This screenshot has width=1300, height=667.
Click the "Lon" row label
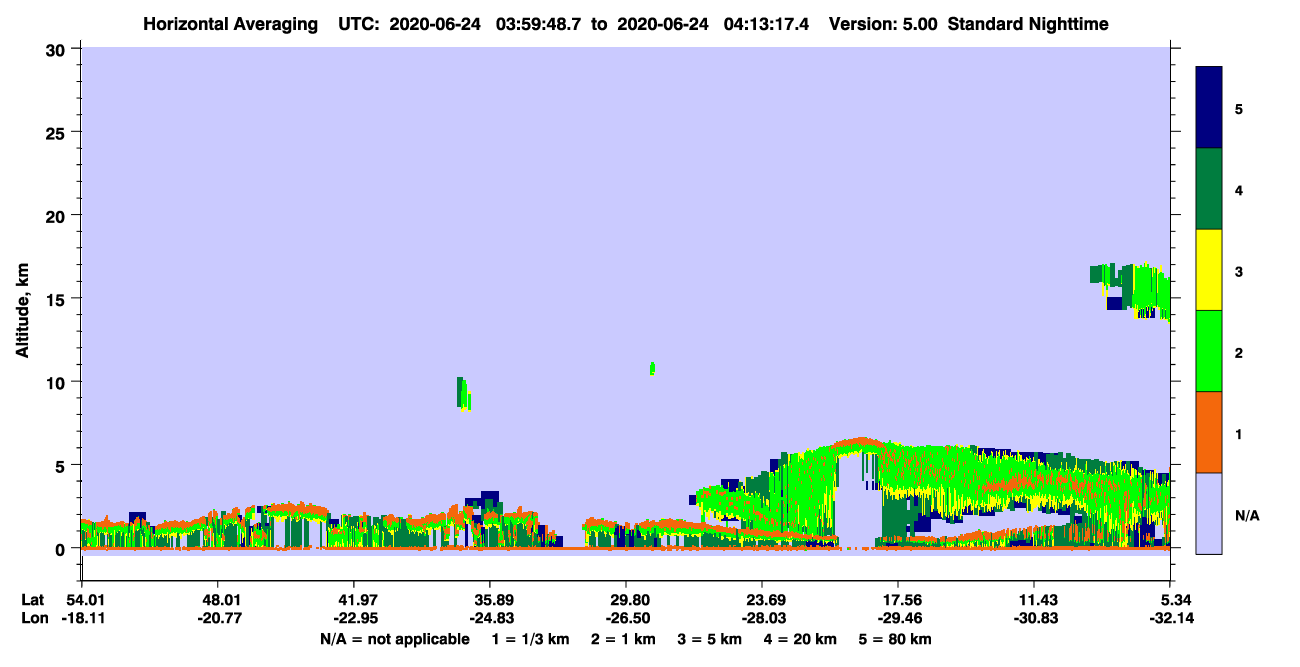(33, 618)
